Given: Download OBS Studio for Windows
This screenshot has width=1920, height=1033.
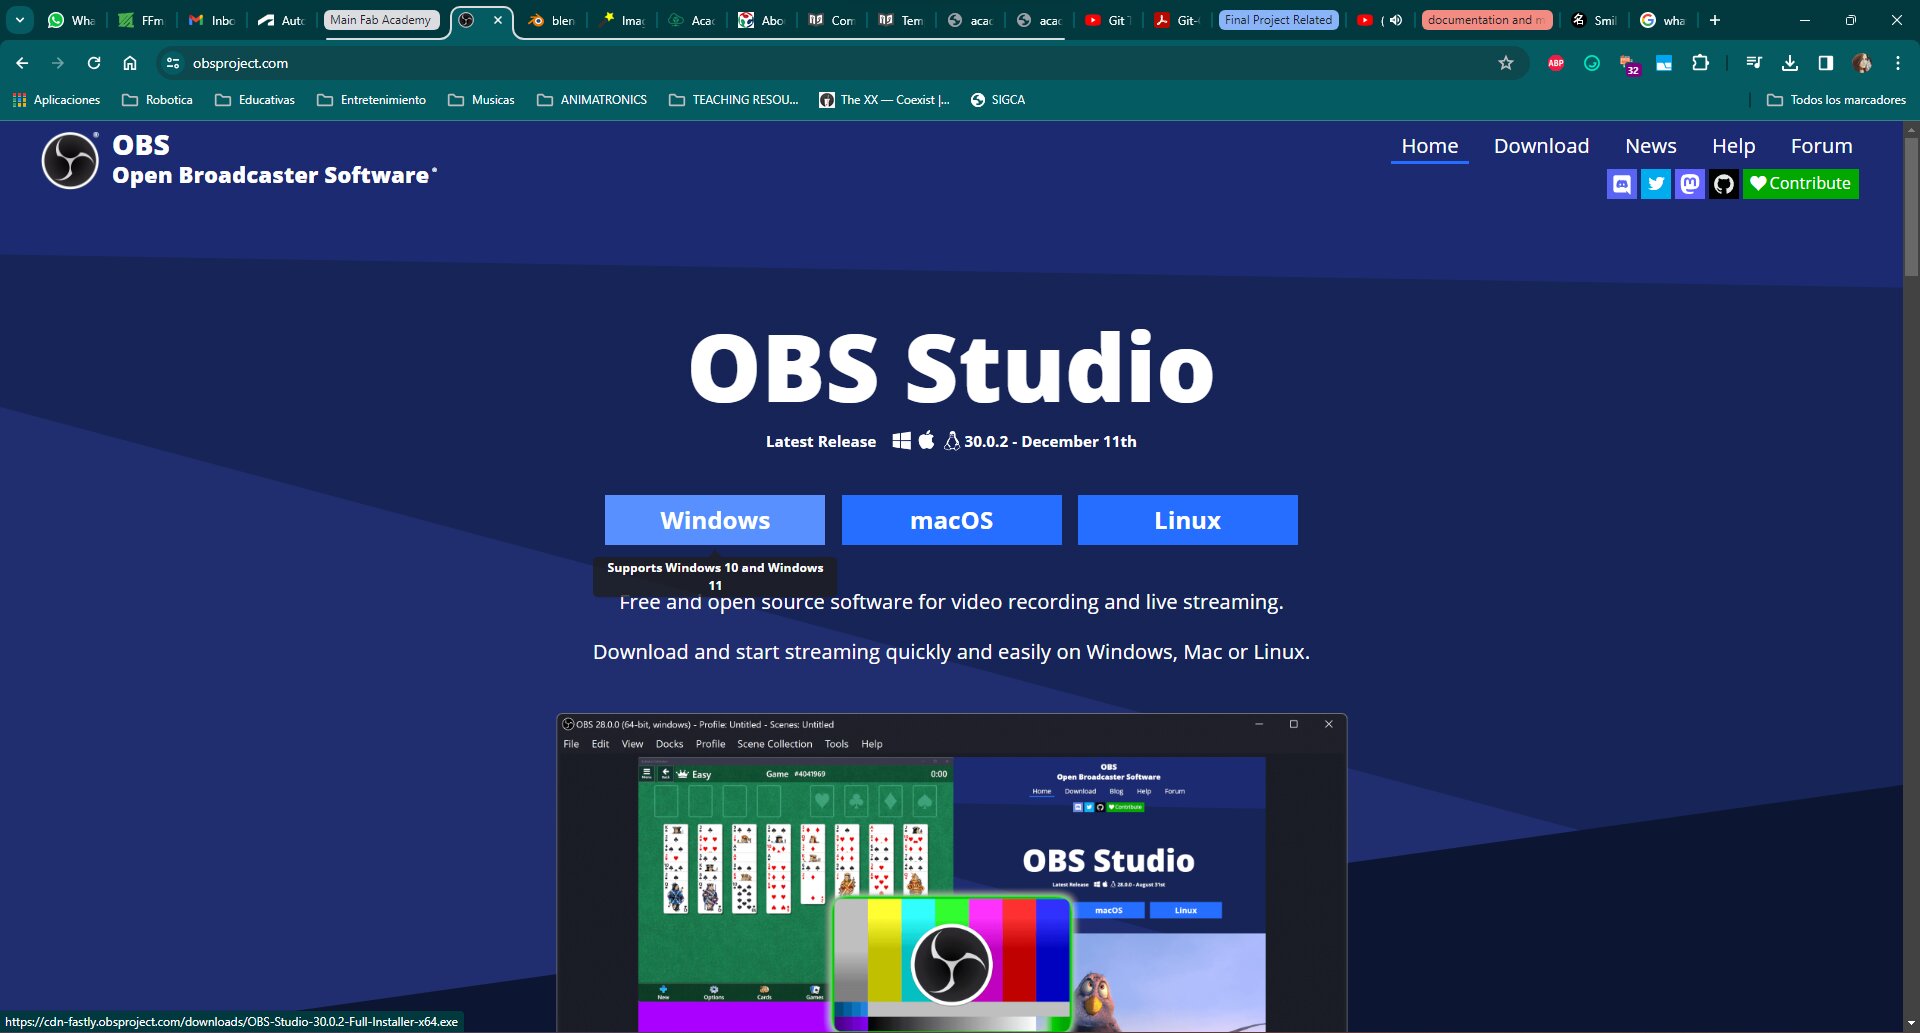Looking at the screenshot, I should pyautogui.click(x=715, y=520).
